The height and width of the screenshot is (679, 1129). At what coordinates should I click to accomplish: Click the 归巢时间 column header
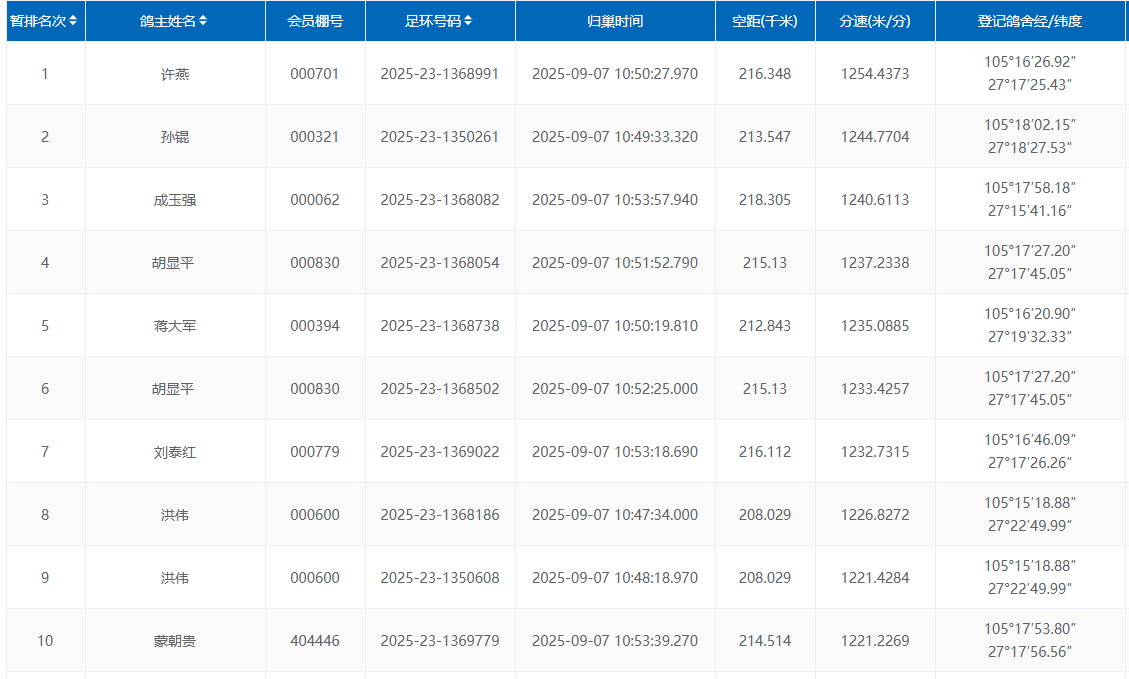tap(615, 21)
